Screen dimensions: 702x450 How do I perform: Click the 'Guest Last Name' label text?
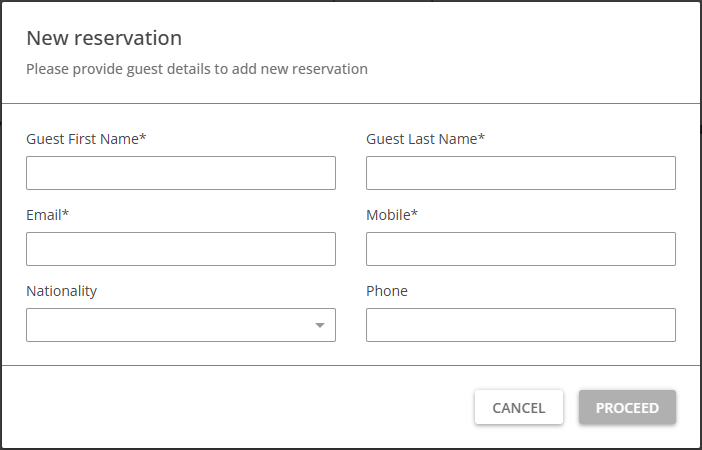pos(422,139)
